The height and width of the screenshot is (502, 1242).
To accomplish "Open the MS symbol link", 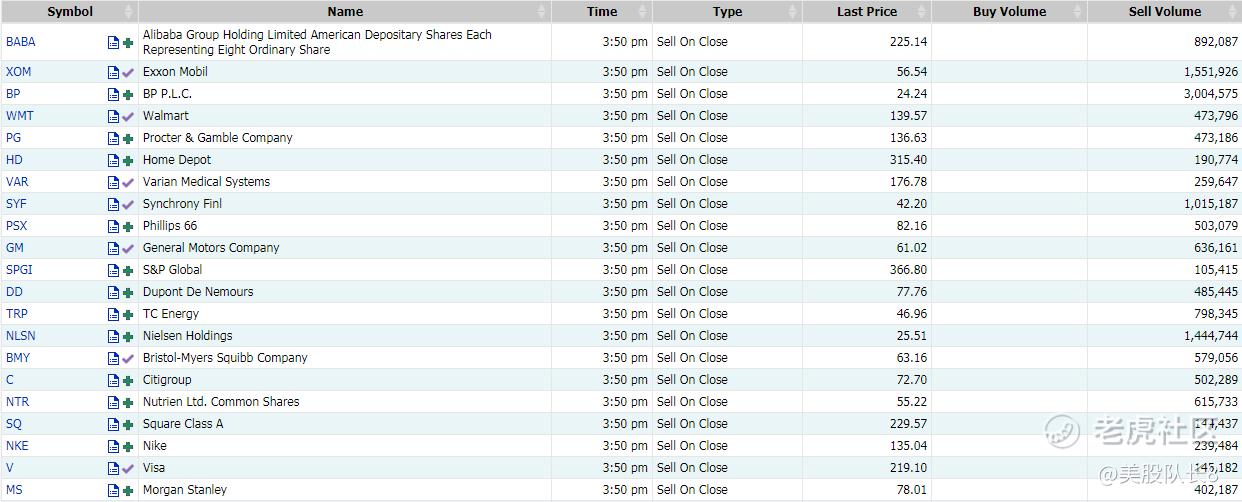I will 14,490.
